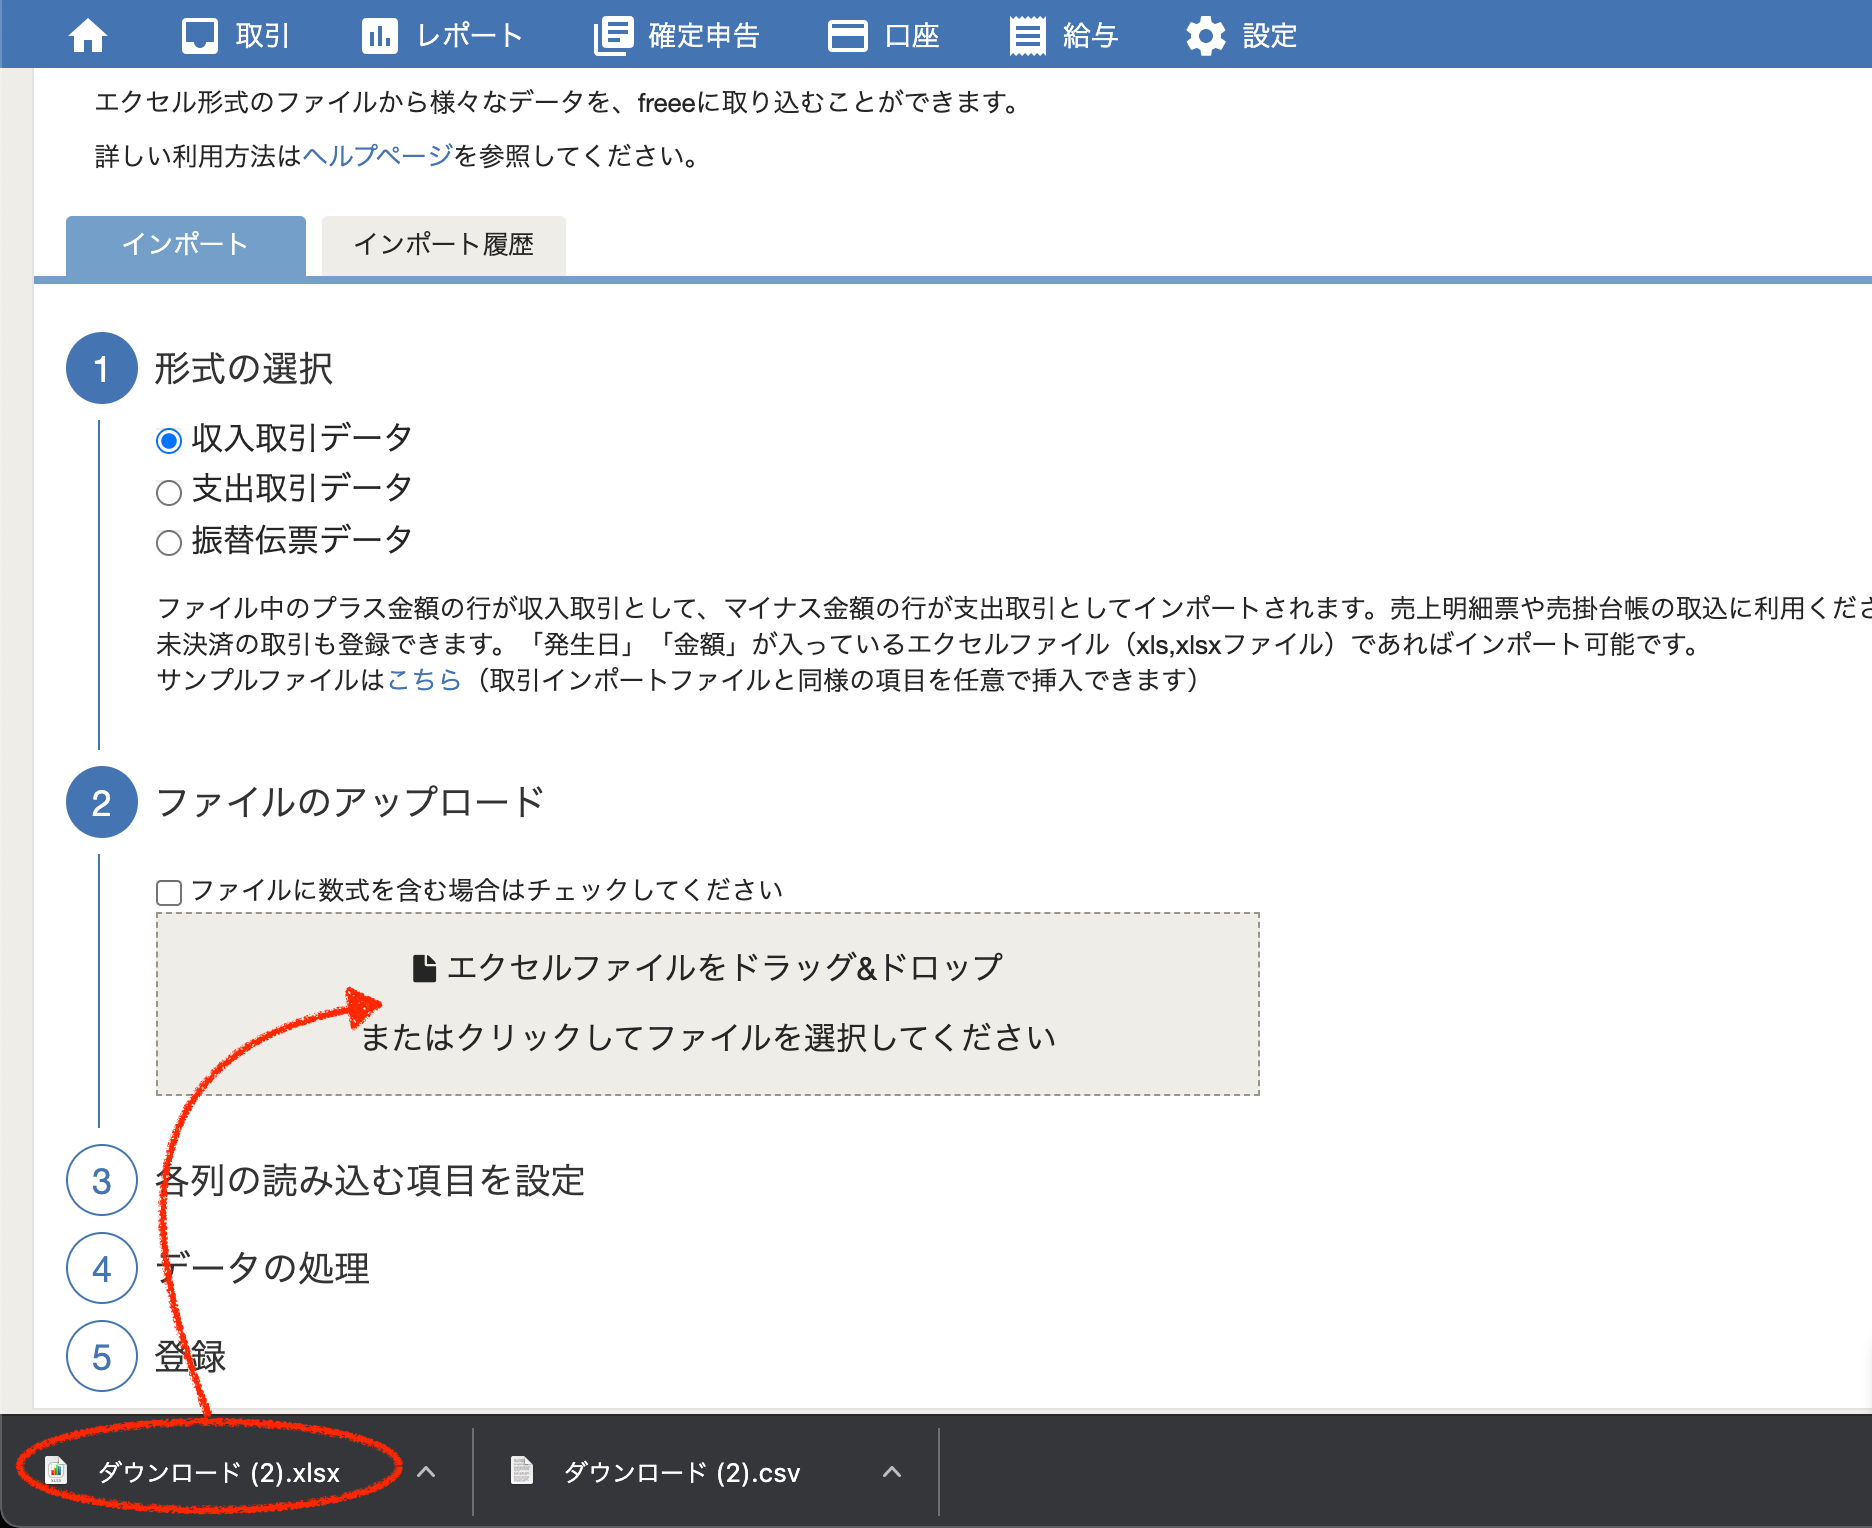Click the 口座 card icon
This screenshot has width=1872, height=1528.
pyautogui.click(x=847, y=36)
